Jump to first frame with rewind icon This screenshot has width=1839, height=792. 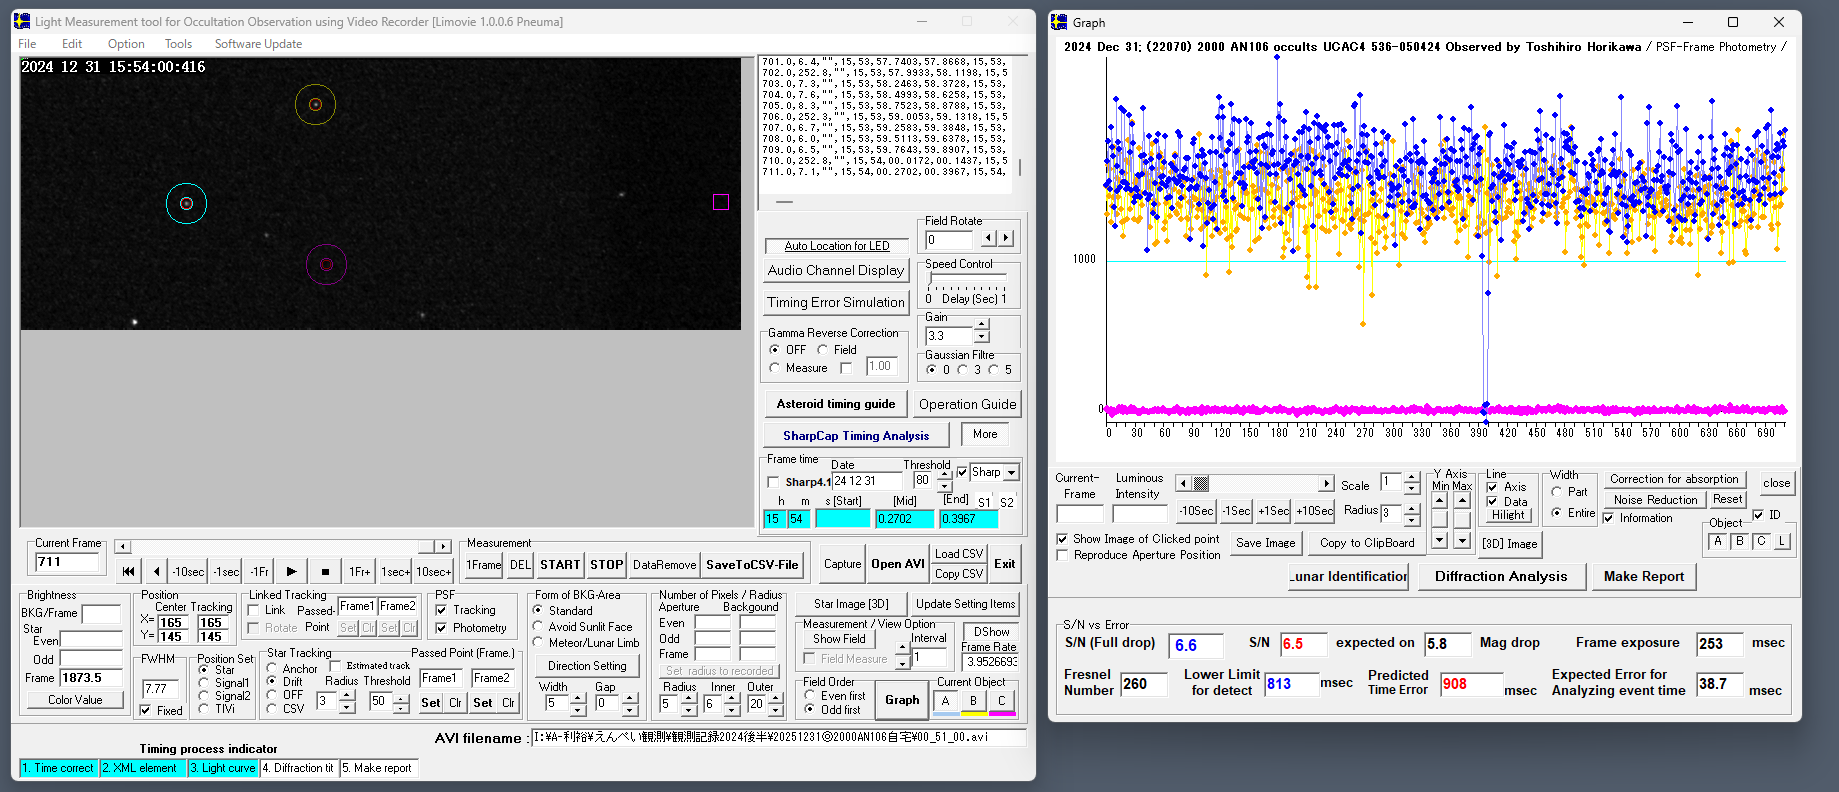pyautogui.click(x=128, y=572)
